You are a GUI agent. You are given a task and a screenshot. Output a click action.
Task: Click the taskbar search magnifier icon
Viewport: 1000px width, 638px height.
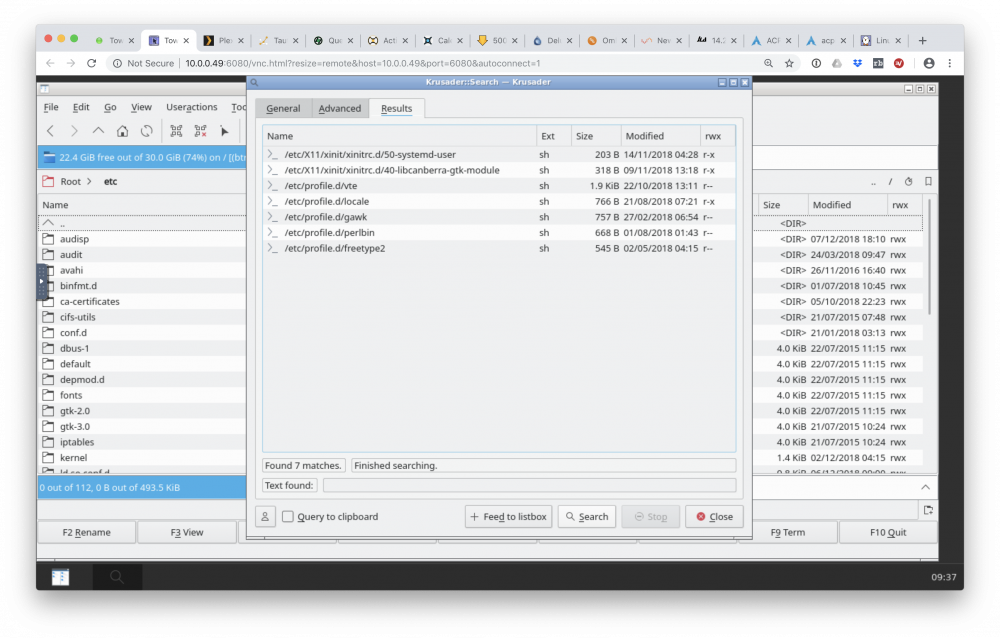117,577
